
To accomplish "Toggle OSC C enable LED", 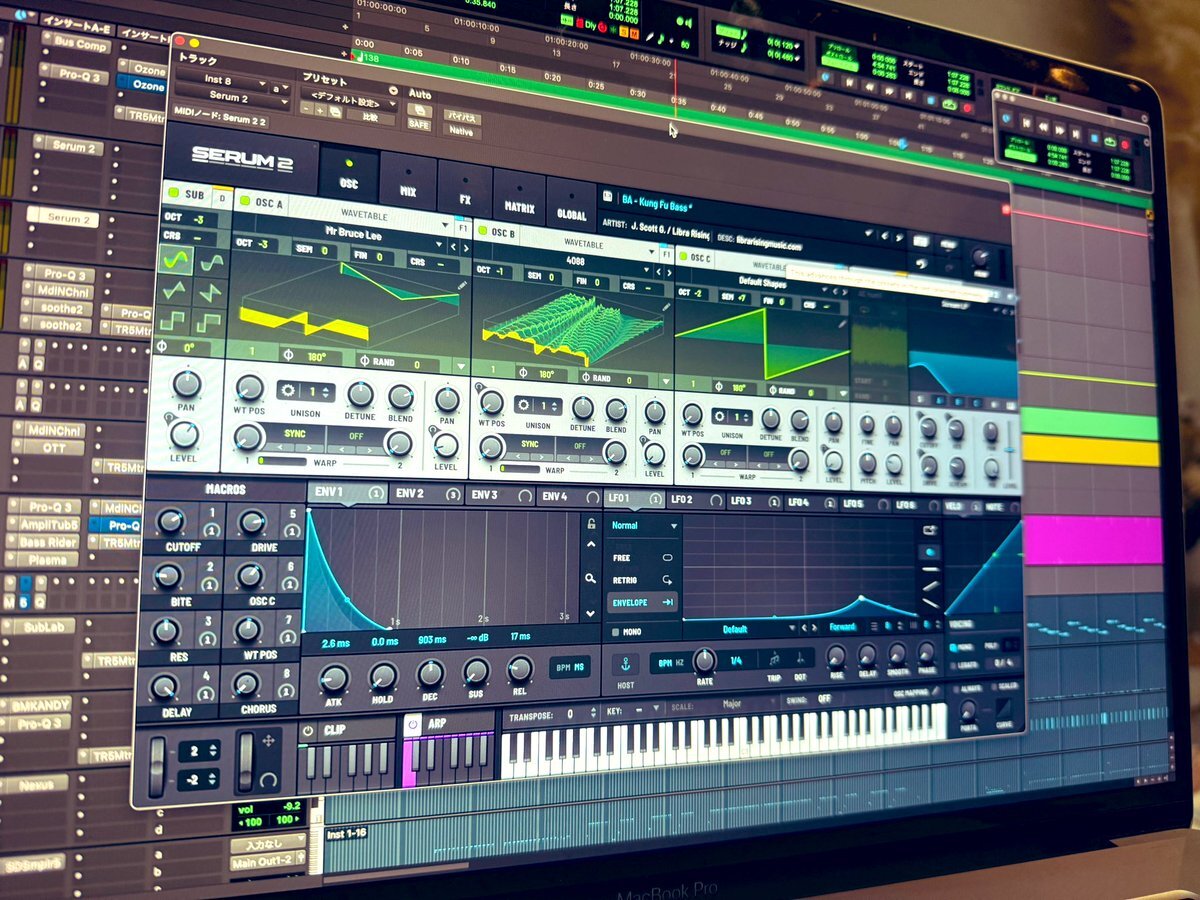I will pyautogui.click(x=682, y=256).
